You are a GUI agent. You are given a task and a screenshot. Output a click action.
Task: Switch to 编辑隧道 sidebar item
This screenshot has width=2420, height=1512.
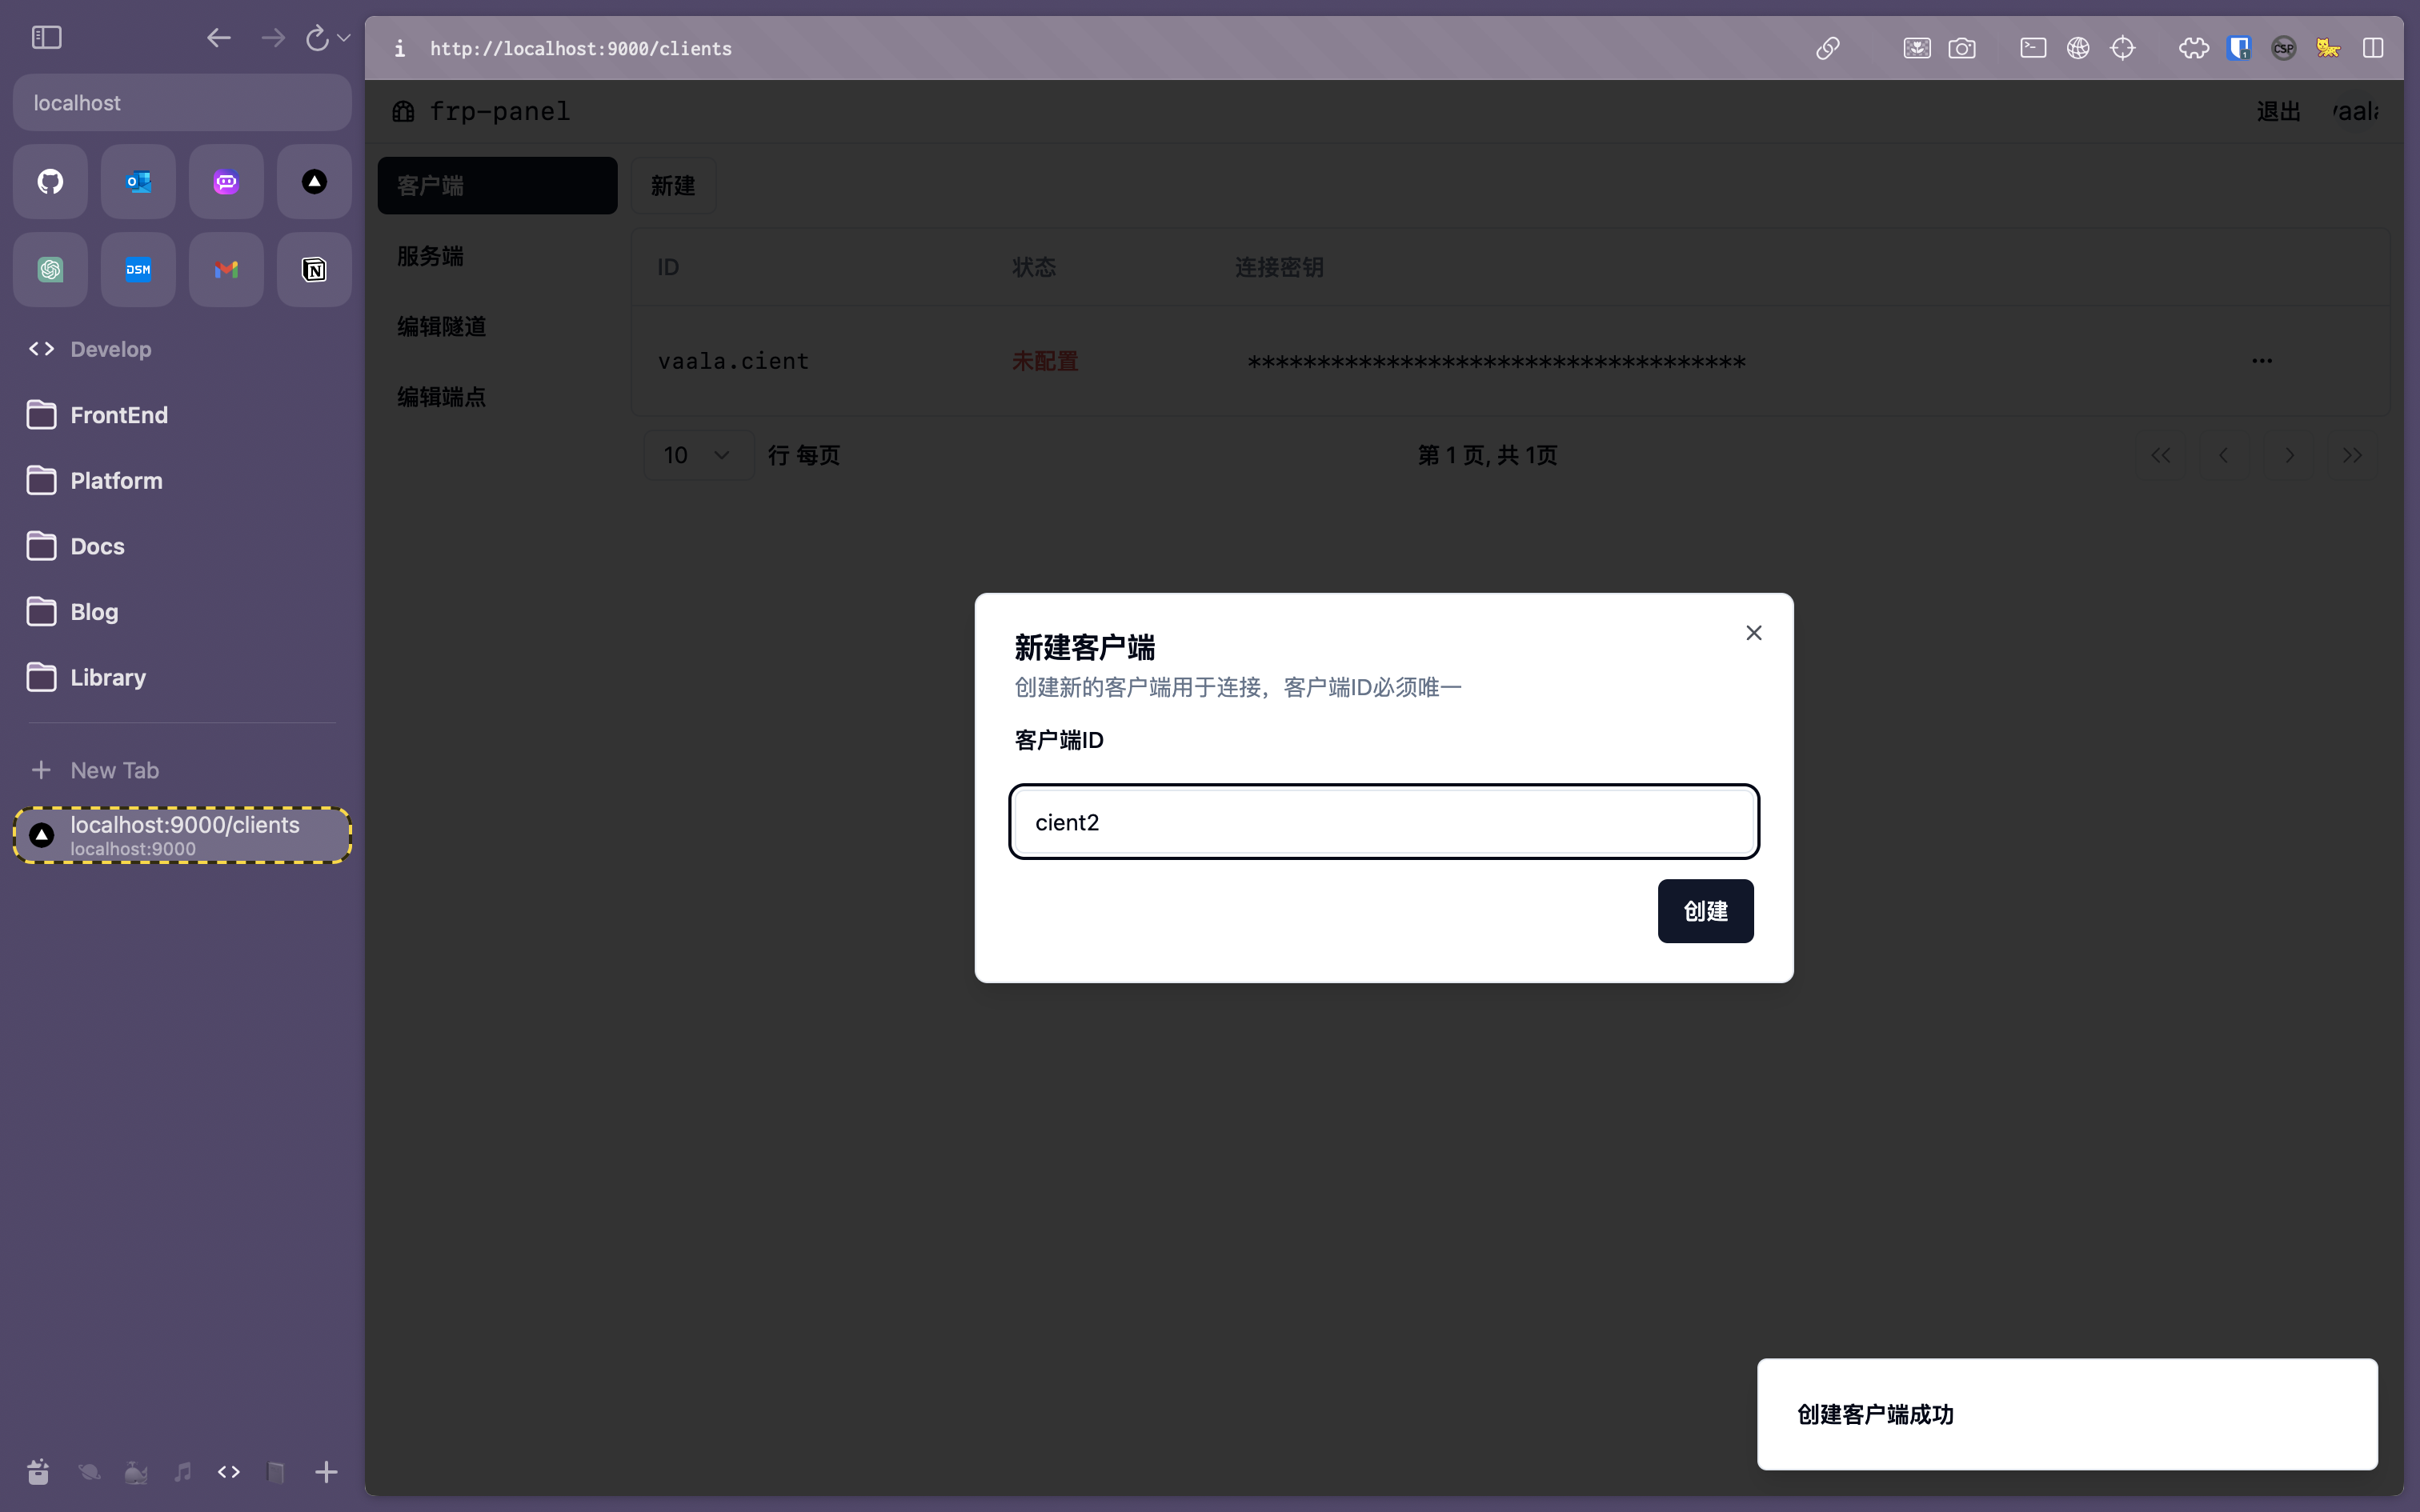point(442,327)
